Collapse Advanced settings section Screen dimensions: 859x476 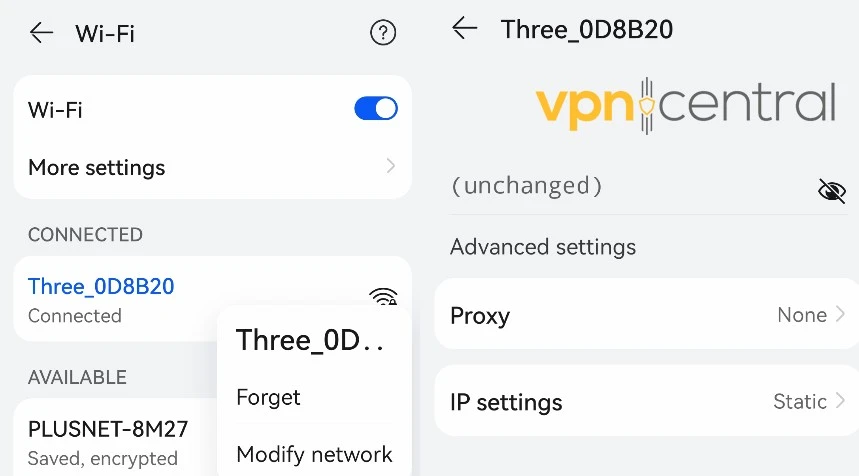543,247
